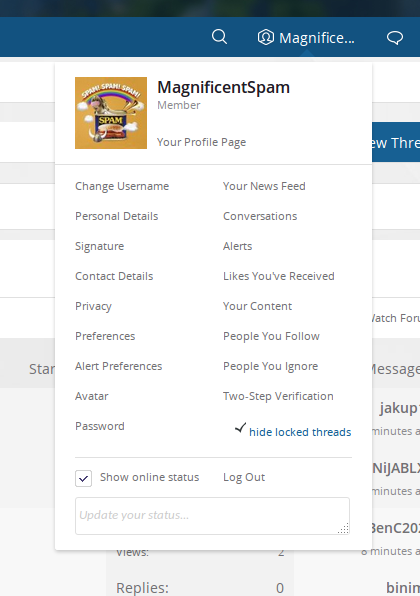This screenshot has height=596, width=420.
Task: Open Your Content
Action: (x=257, y=306)
